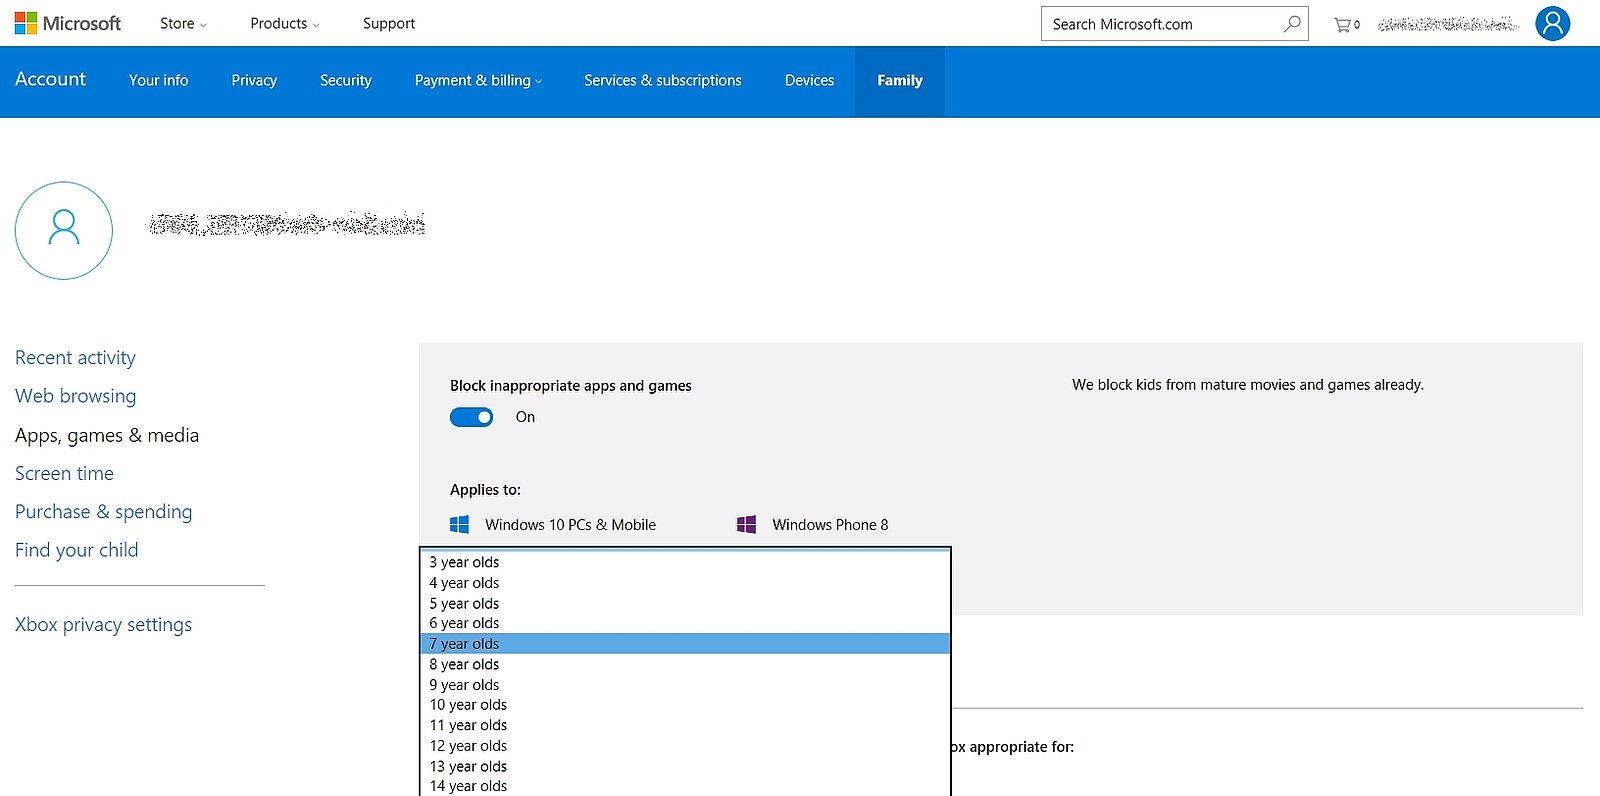The height and width of the screenshot is (796, 1600).
Task: Open Services & subscriptions tab
Action: [662, 80]
